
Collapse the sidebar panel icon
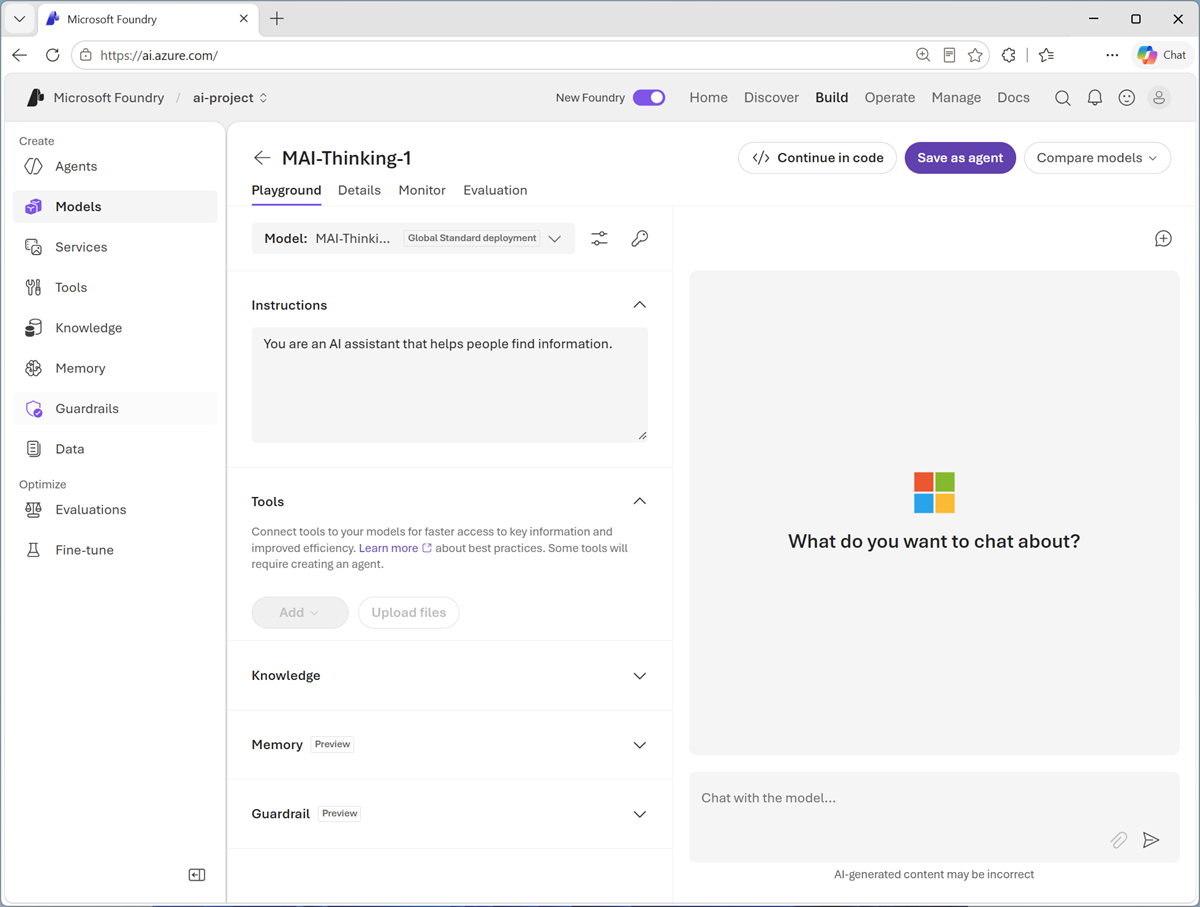point(197,875)
